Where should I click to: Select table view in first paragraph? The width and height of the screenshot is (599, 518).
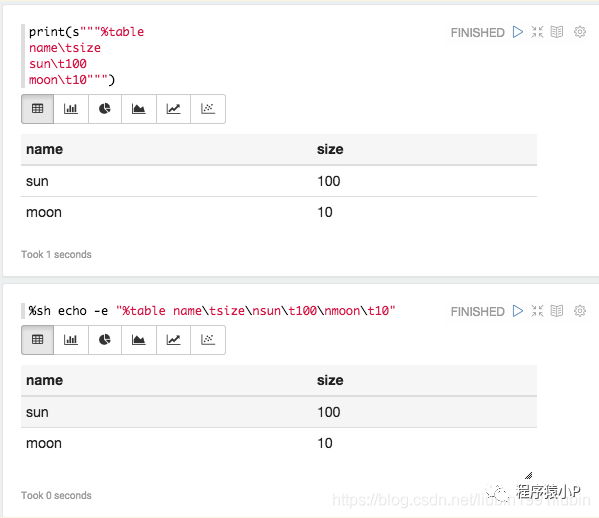[37, 109]
